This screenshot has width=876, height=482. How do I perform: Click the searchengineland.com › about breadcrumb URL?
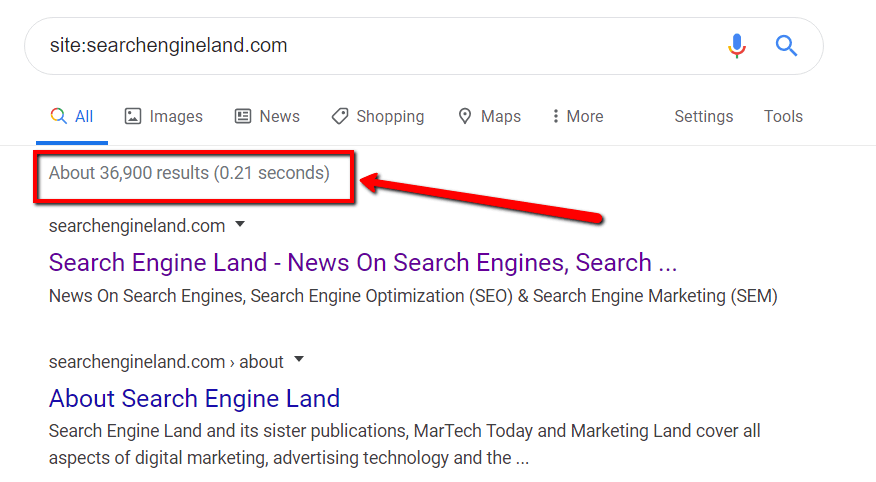166,361
